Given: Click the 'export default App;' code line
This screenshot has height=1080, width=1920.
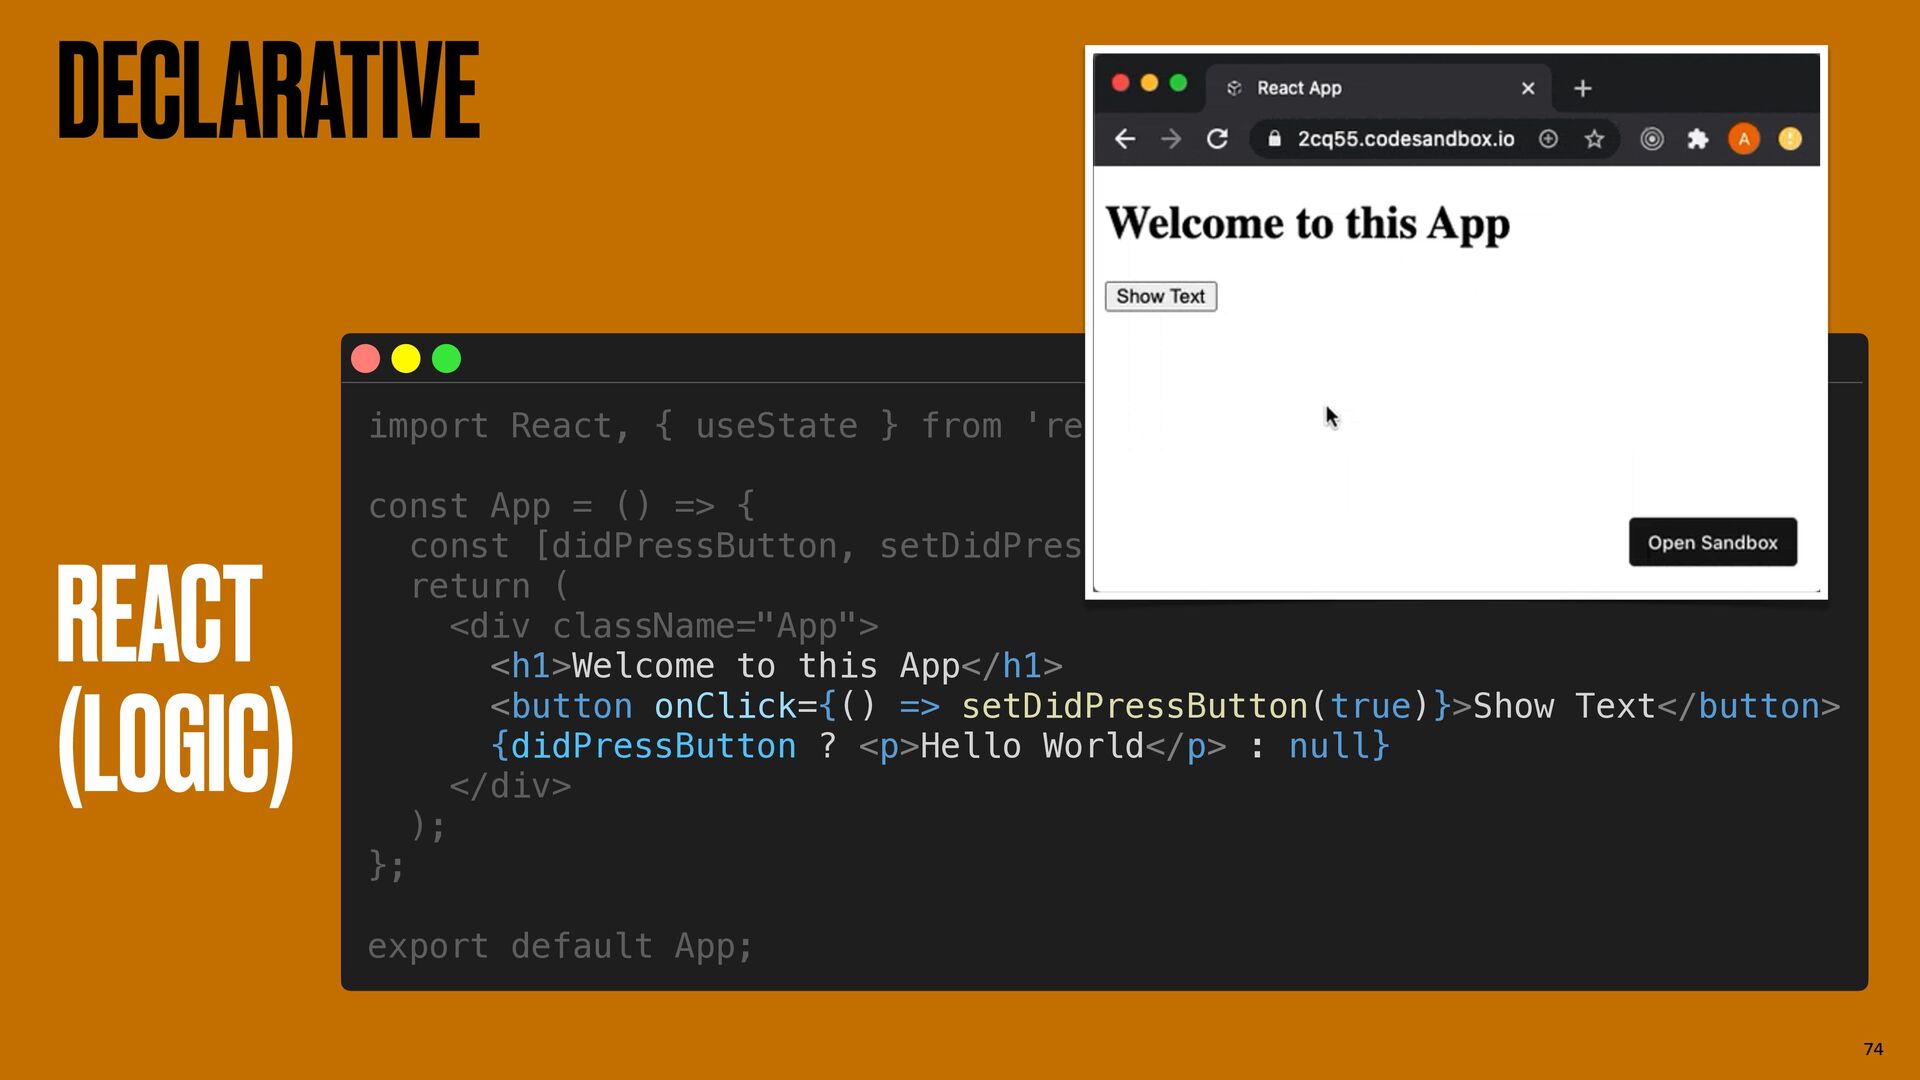Looking at the screenshot, I should tap(560, 946).
